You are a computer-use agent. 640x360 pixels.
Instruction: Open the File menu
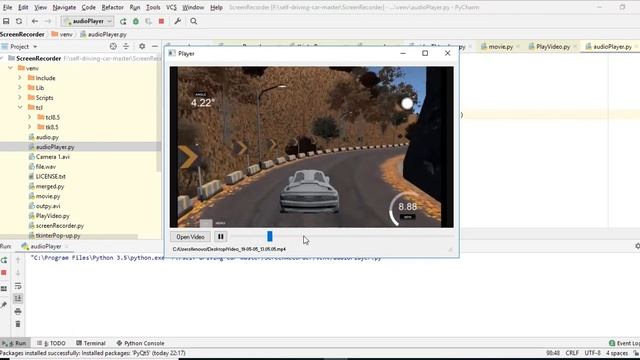point(7,7)
